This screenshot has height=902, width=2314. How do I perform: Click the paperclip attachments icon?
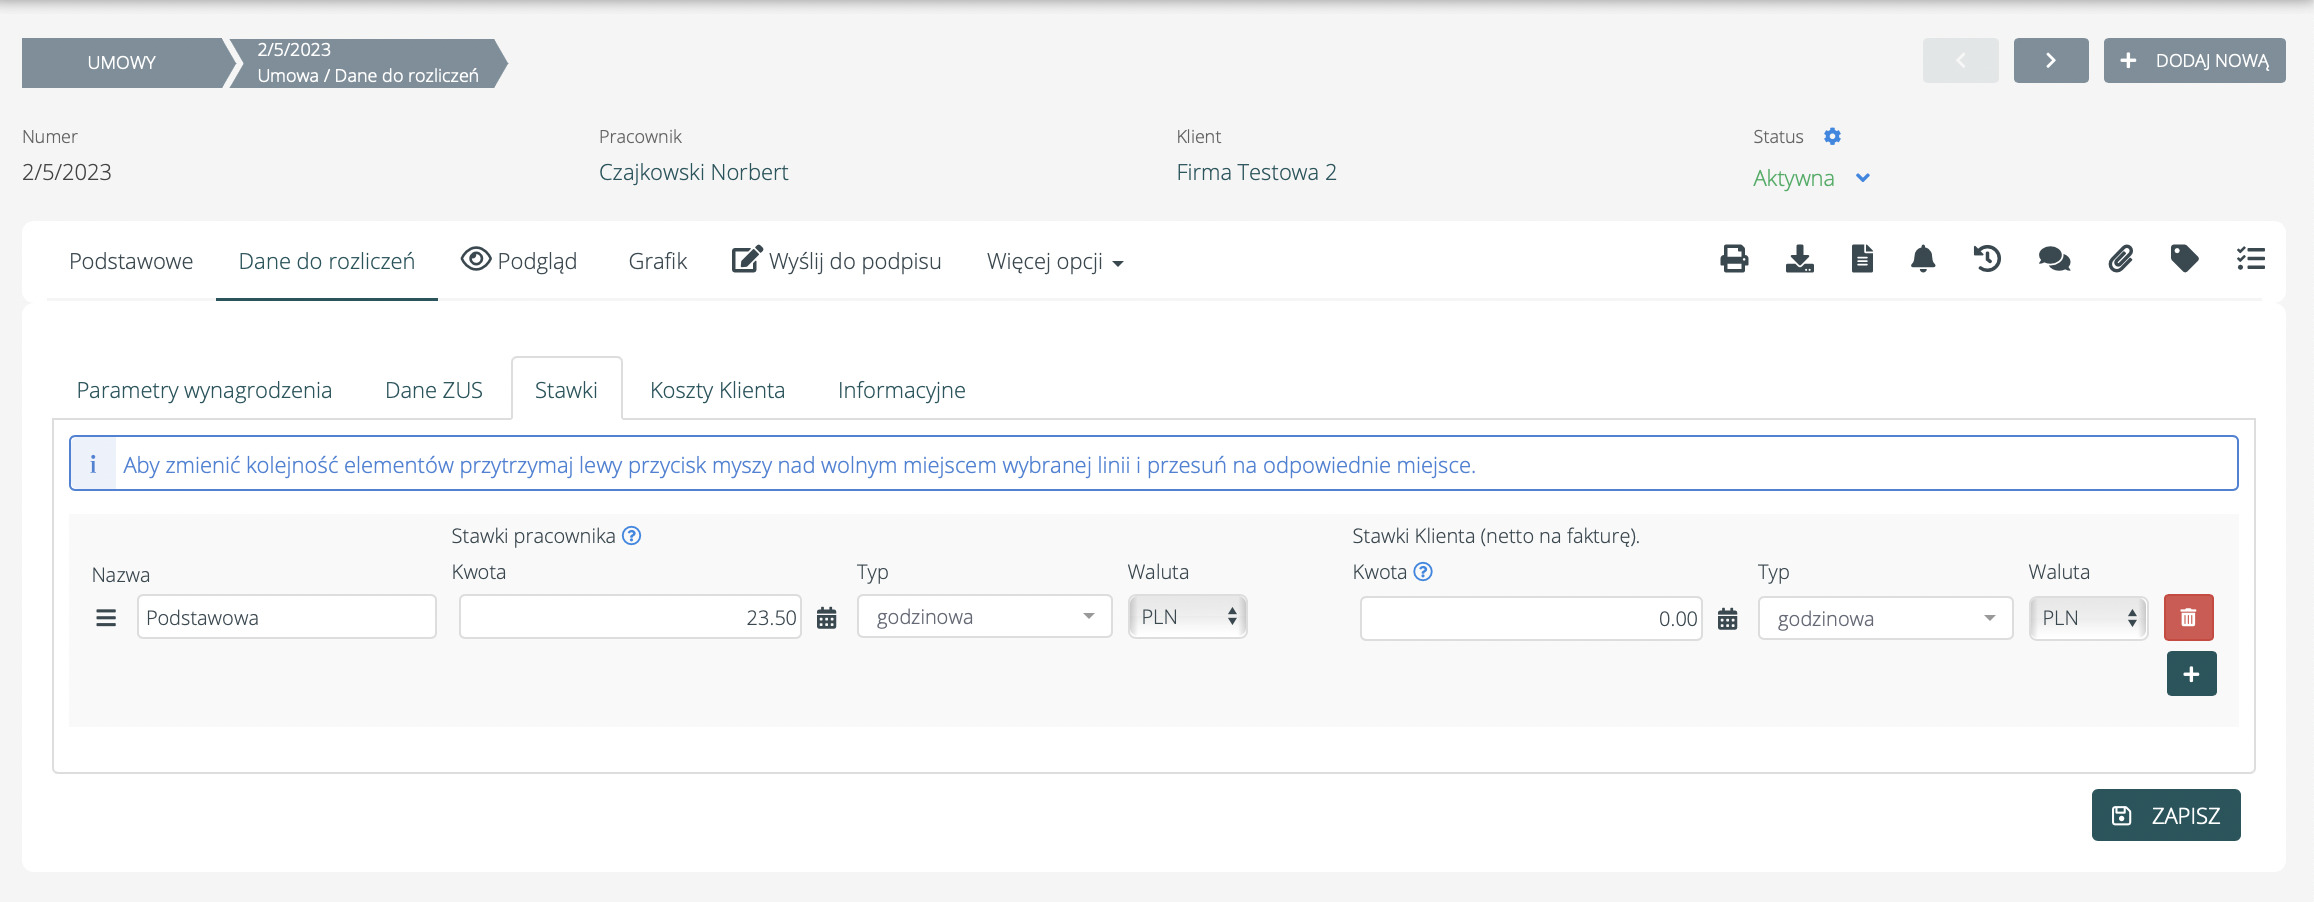pos(2120,260)
